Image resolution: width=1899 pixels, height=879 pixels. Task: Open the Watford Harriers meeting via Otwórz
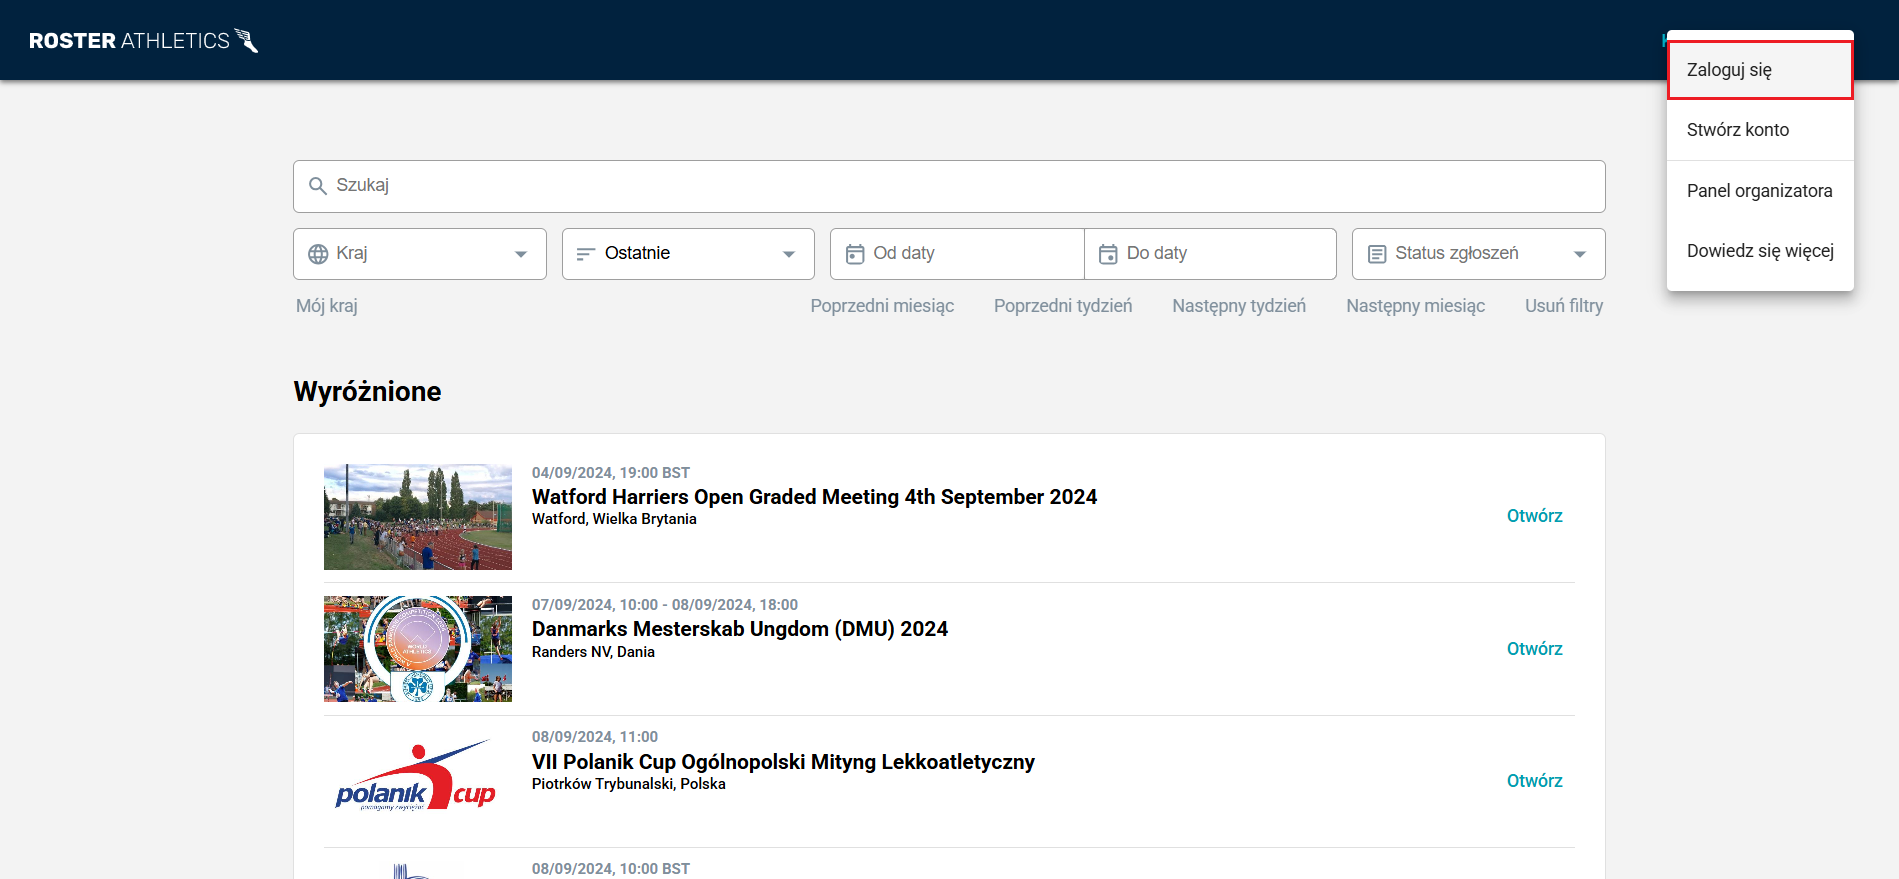[1534, 516]
